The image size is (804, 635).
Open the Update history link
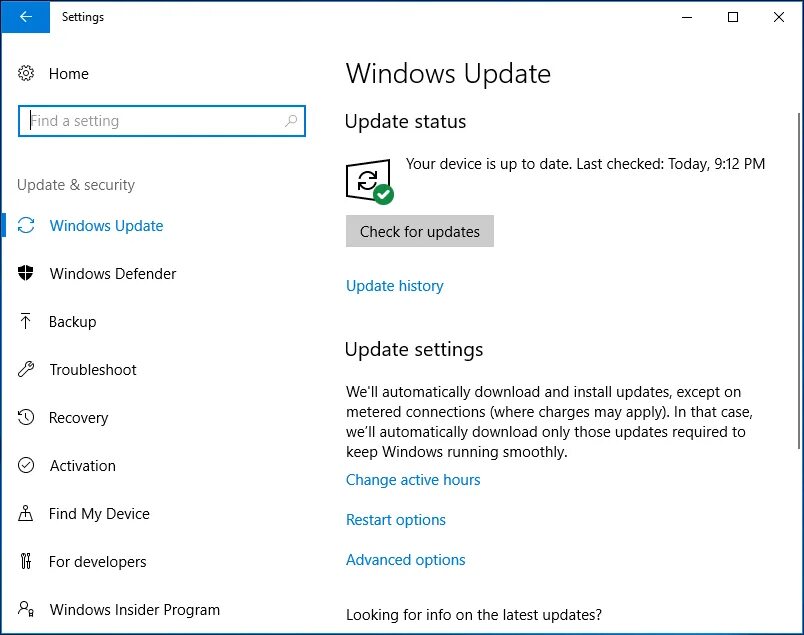point(394,286)
